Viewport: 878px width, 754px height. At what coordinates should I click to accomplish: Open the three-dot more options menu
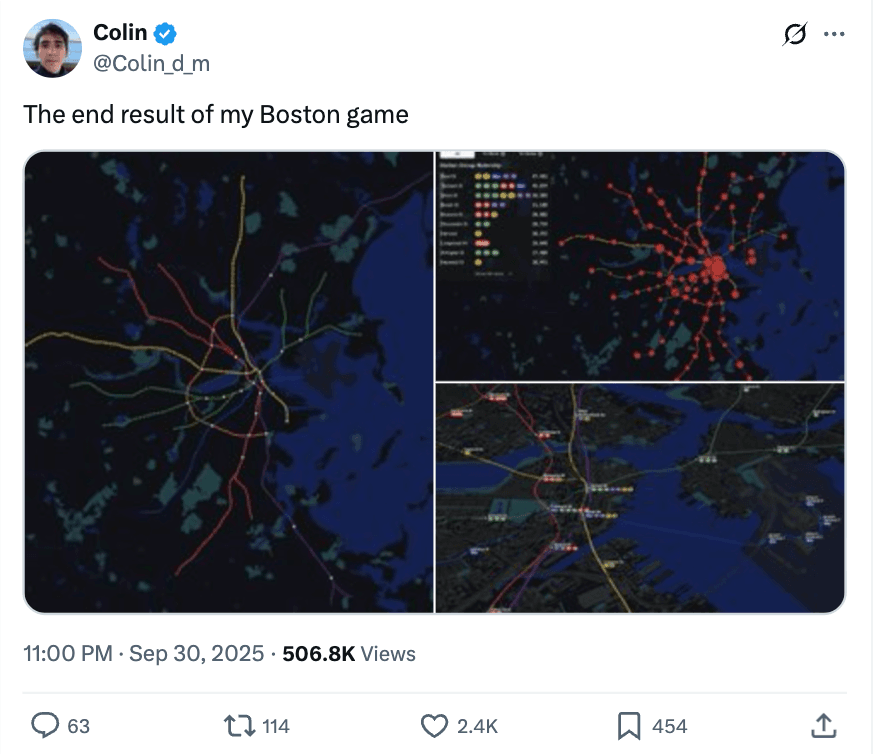(833, 34)
